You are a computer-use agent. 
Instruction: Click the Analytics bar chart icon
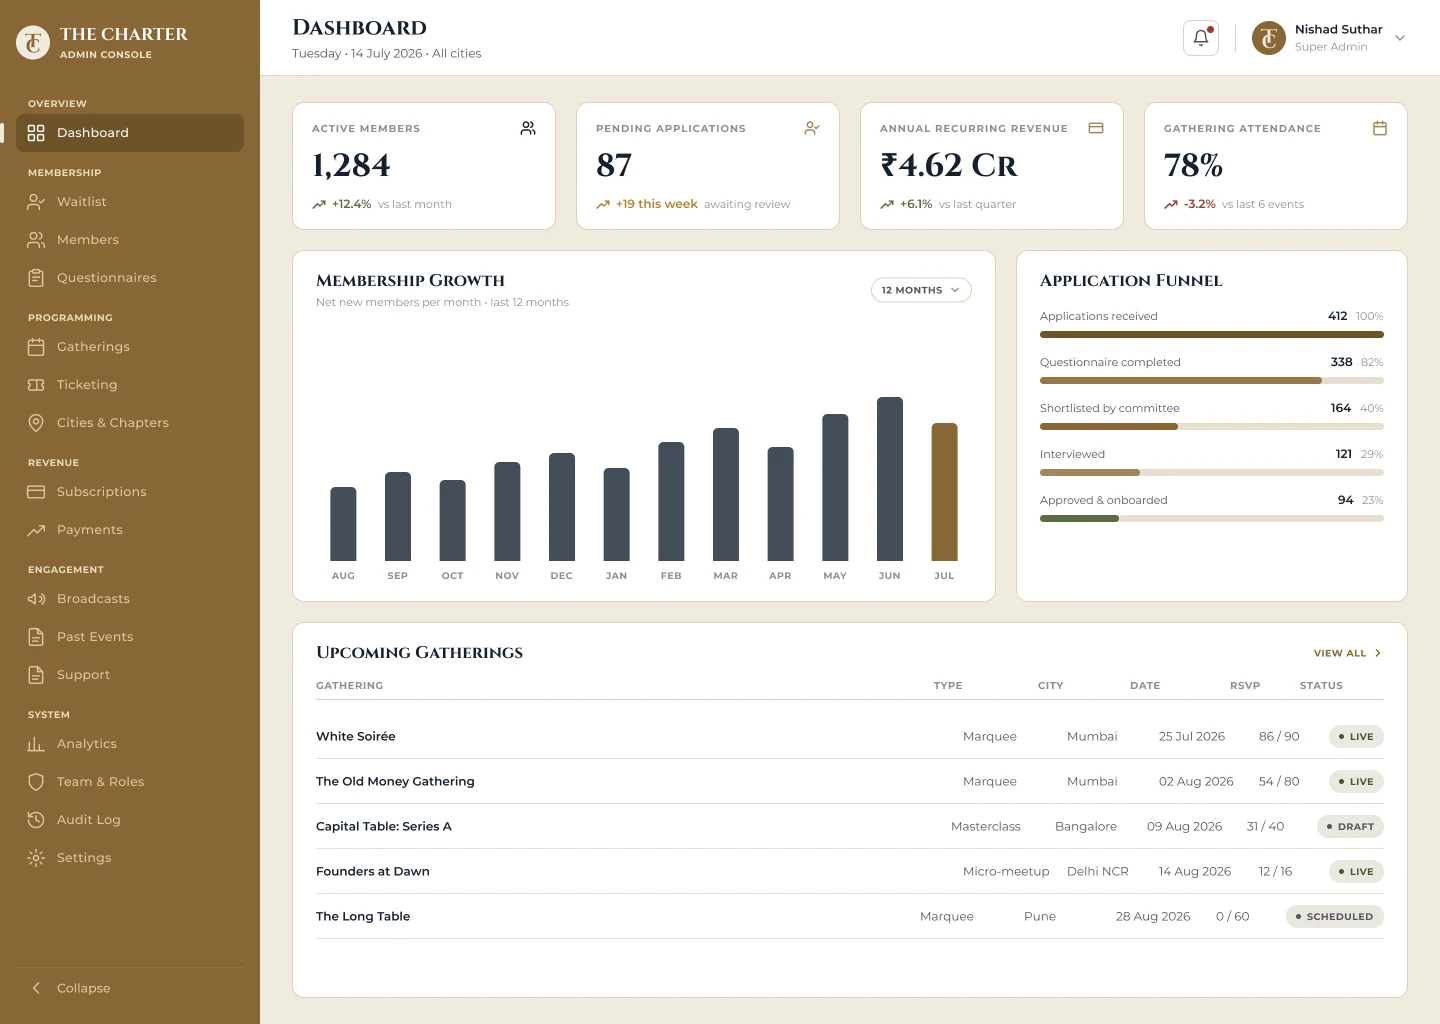coord(36,744)
